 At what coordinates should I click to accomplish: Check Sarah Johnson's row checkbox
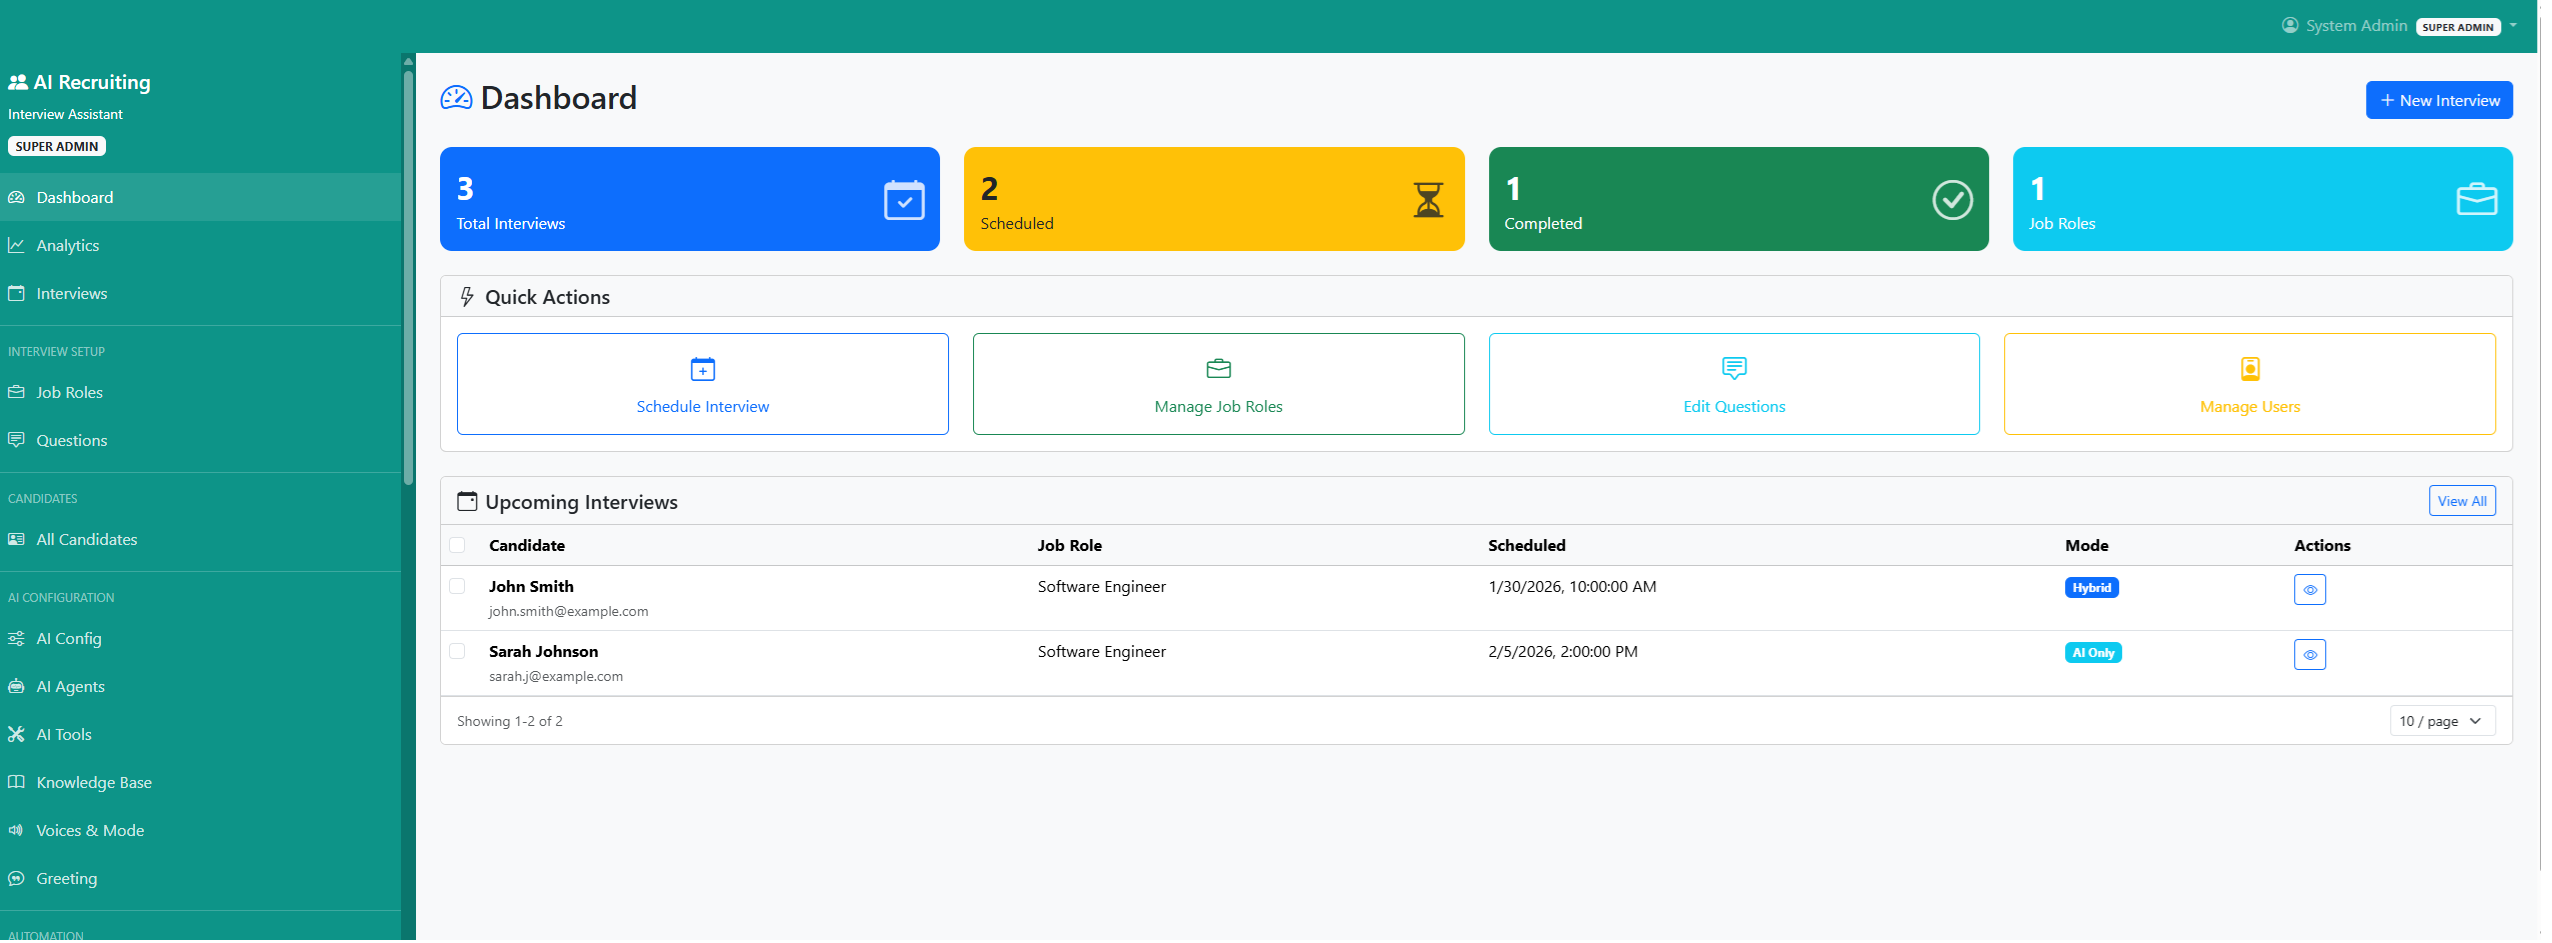pyautogui.click(x=459, y=652)
